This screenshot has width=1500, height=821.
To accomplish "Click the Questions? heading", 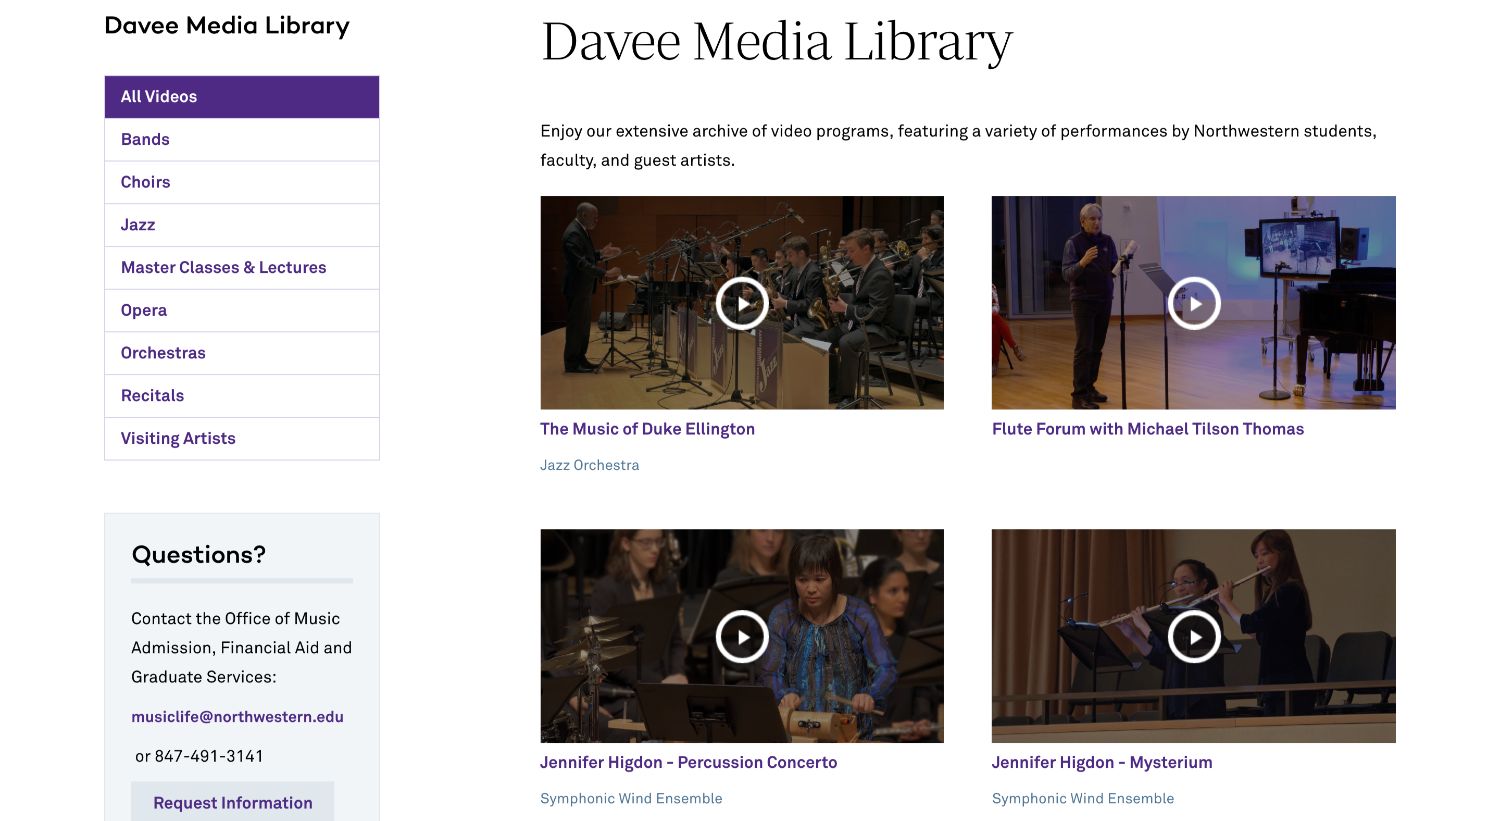I will [x=199, y=555].
